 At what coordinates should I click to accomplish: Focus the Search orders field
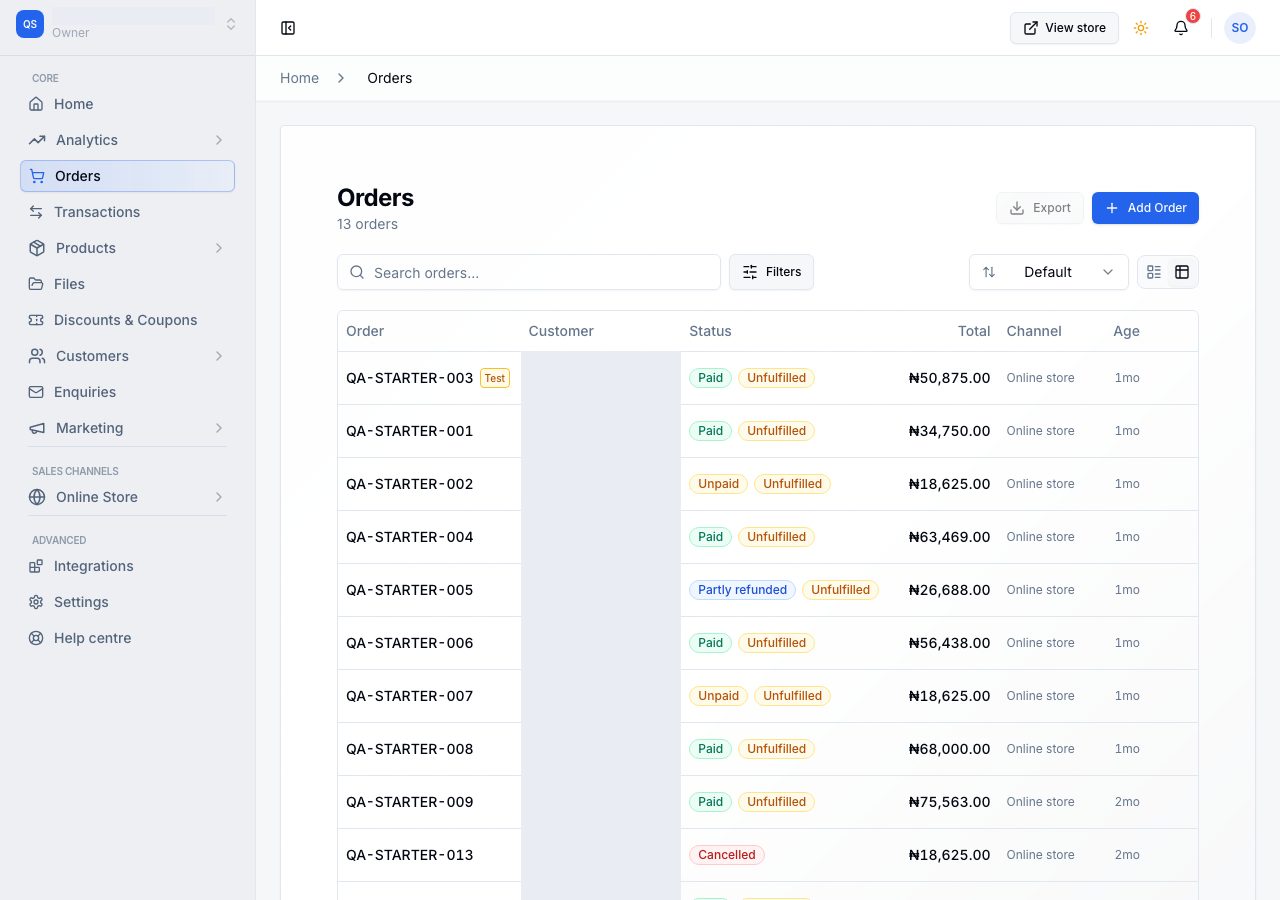click(x=529, y=272)
